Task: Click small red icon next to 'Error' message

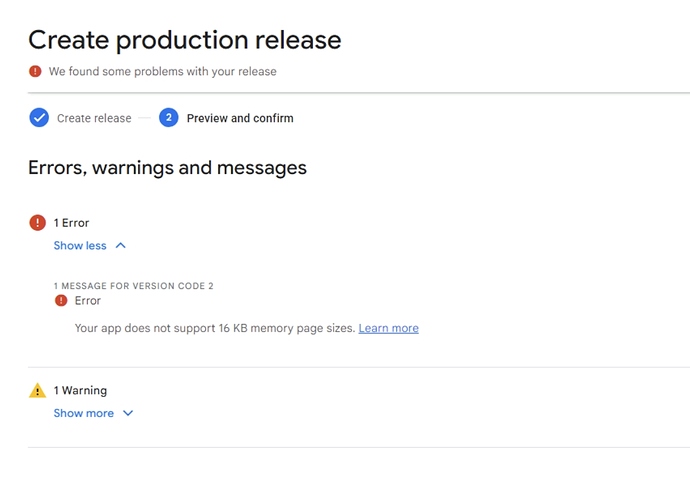Action: coord(61,300)
